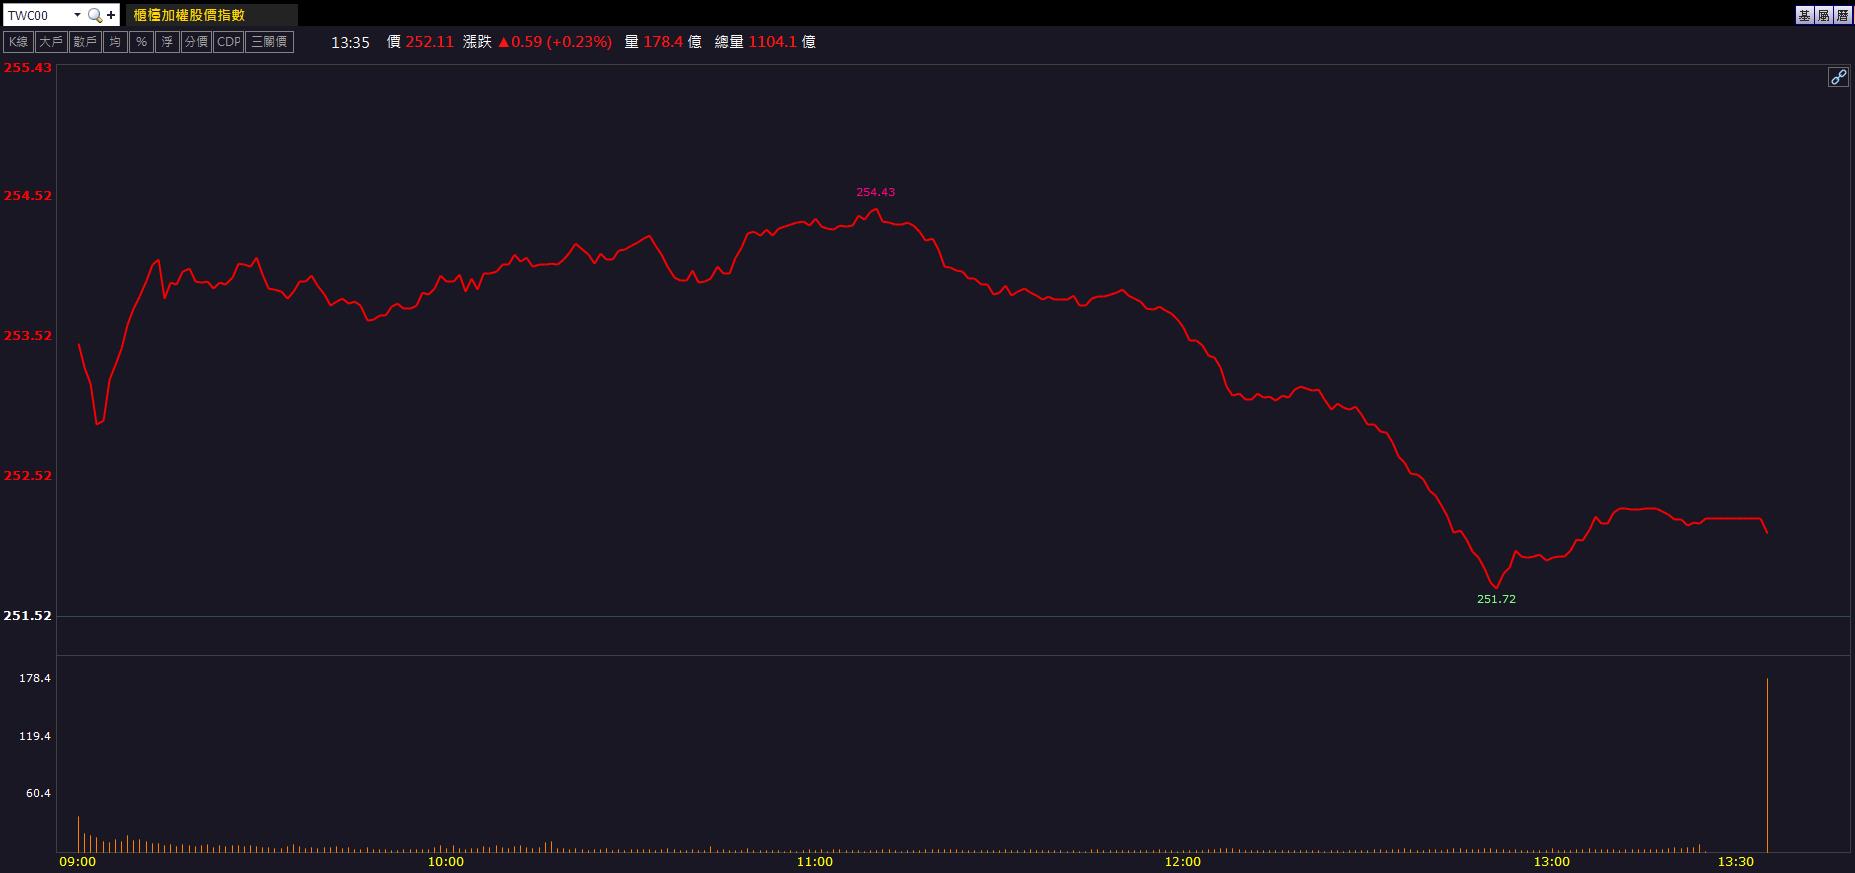The width and height of the screenshot is (1855, 873).
Task: Toggle the 分價 price distribution button
Action: pos(196,42)
